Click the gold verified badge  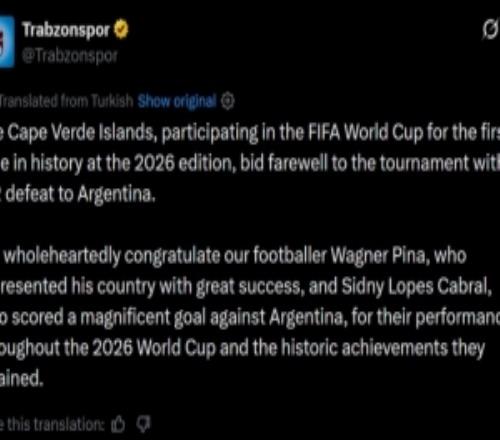tap(121, 30)
